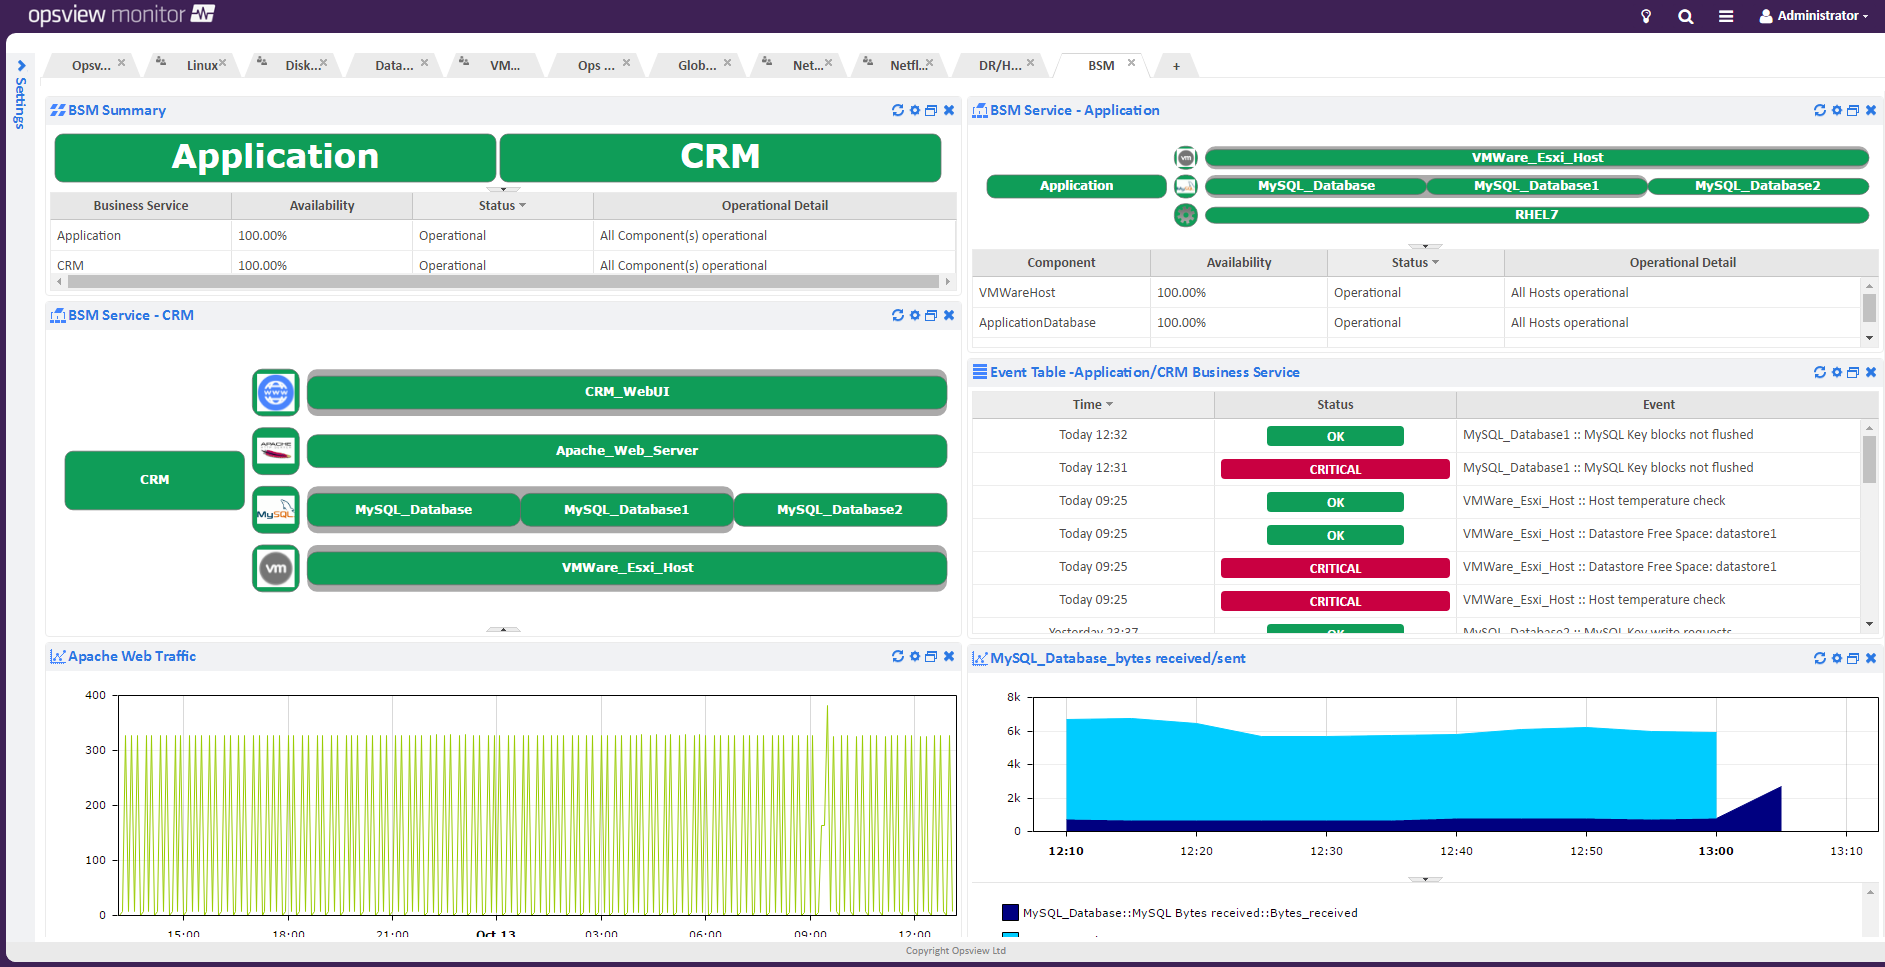Click the Apache icon beside Apache_Web_Server
The image size is (1885, 967).
click(x=275, y=451)
